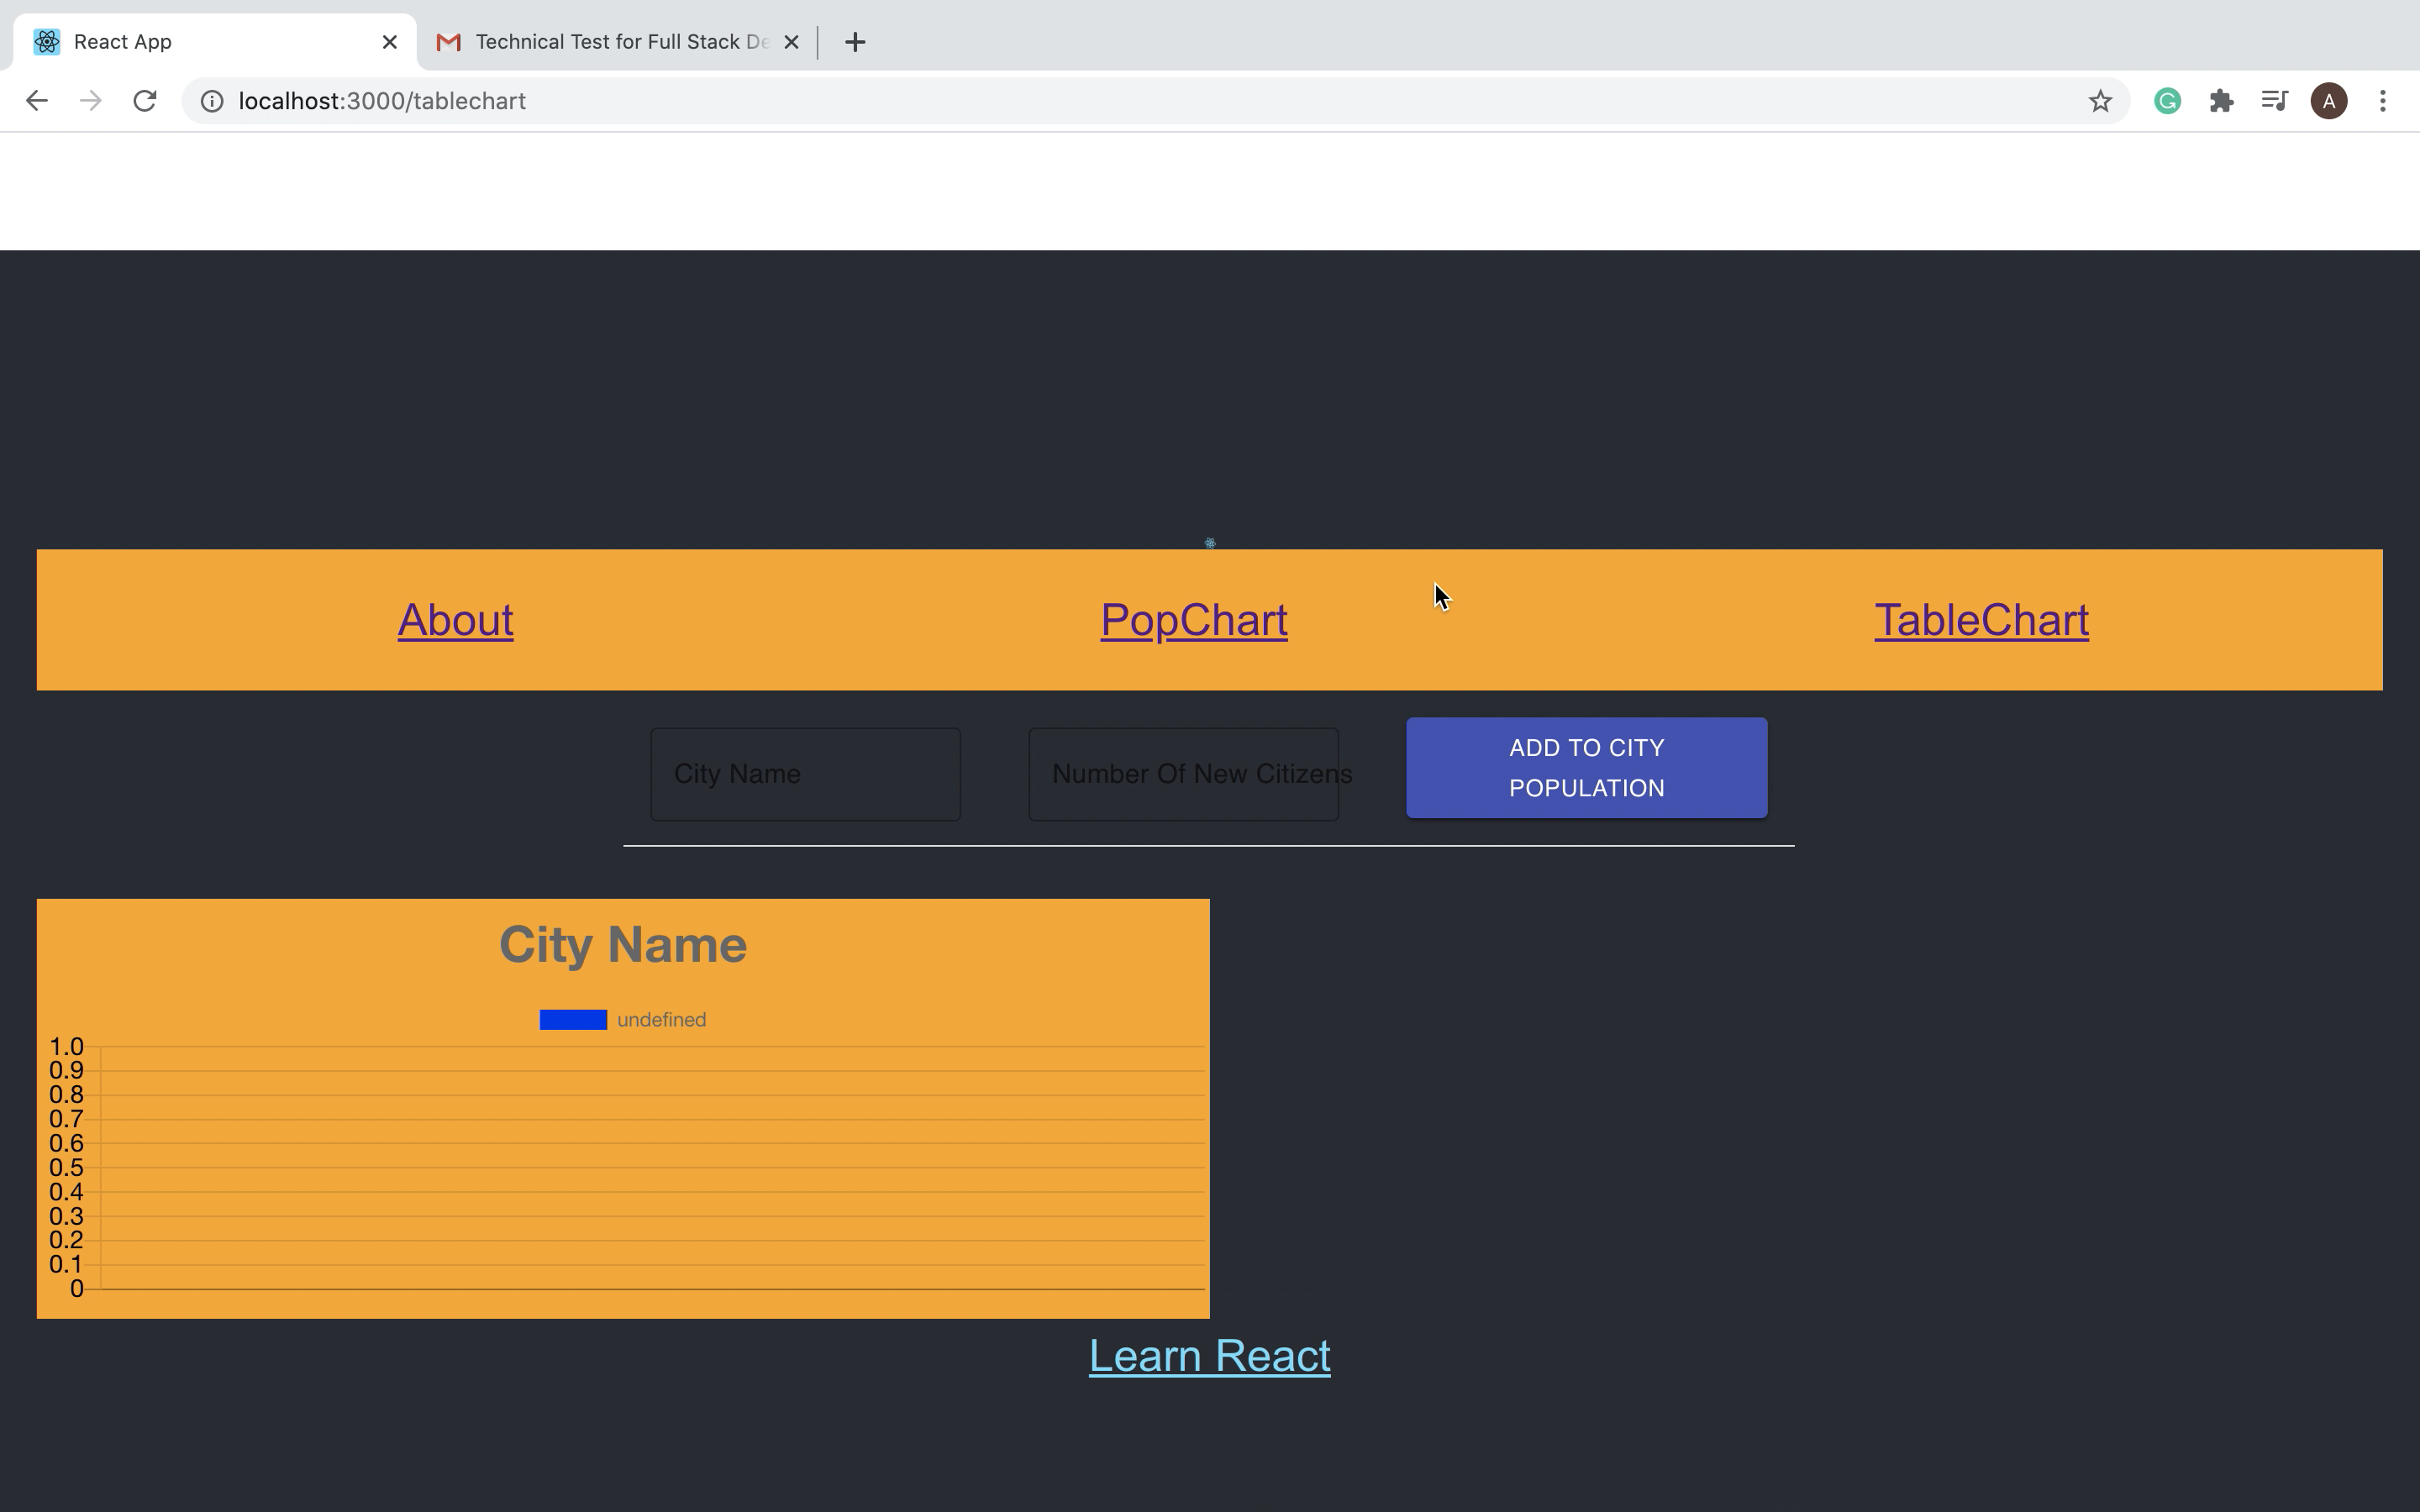Reload the page with the refresh icon
Image resolution: width=2420 pixels, height=1512 pixels.
[145, 100]
